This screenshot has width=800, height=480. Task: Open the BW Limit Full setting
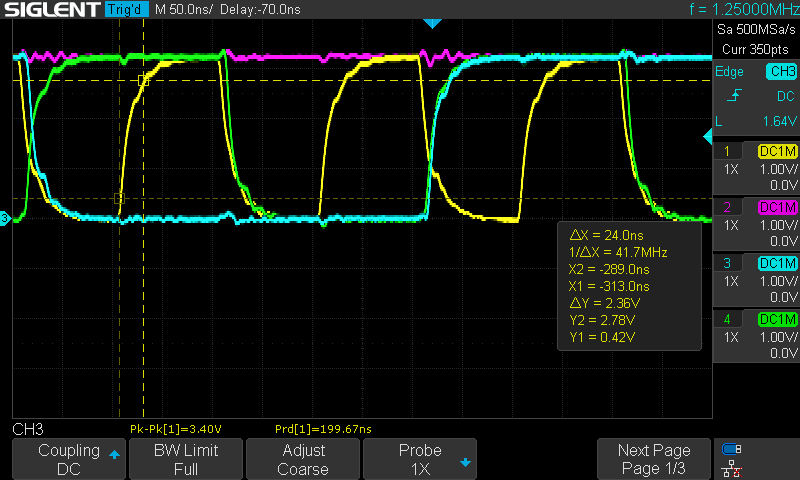[185, 459]
